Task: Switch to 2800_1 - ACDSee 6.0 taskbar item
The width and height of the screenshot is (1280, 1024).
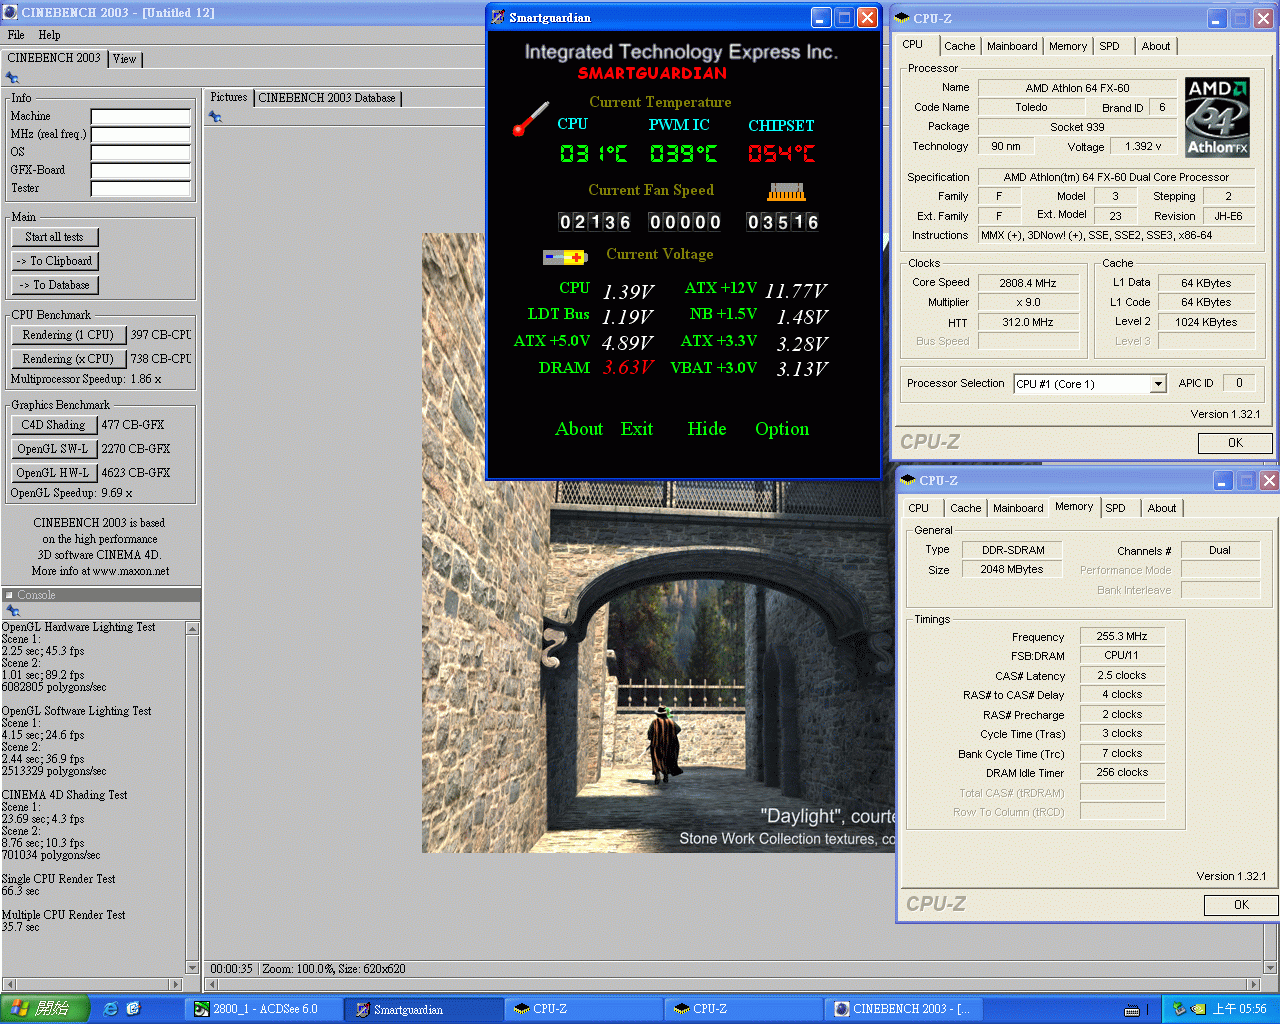Action: [263, 1009]
